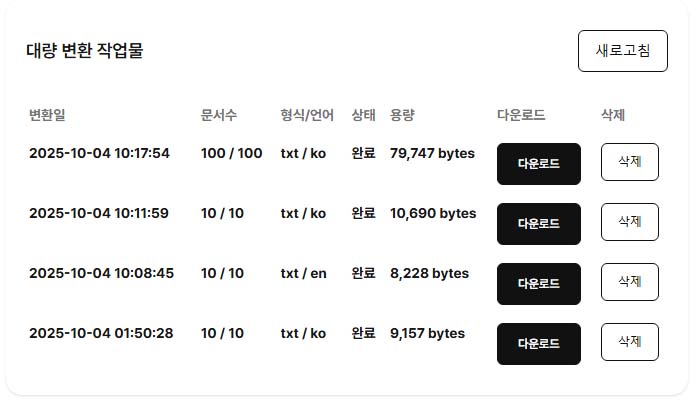The height and width of the screenshot is (410, 697).
Task: Download the 10,690 bytes conversion result
Action: [x=538, y=224]
